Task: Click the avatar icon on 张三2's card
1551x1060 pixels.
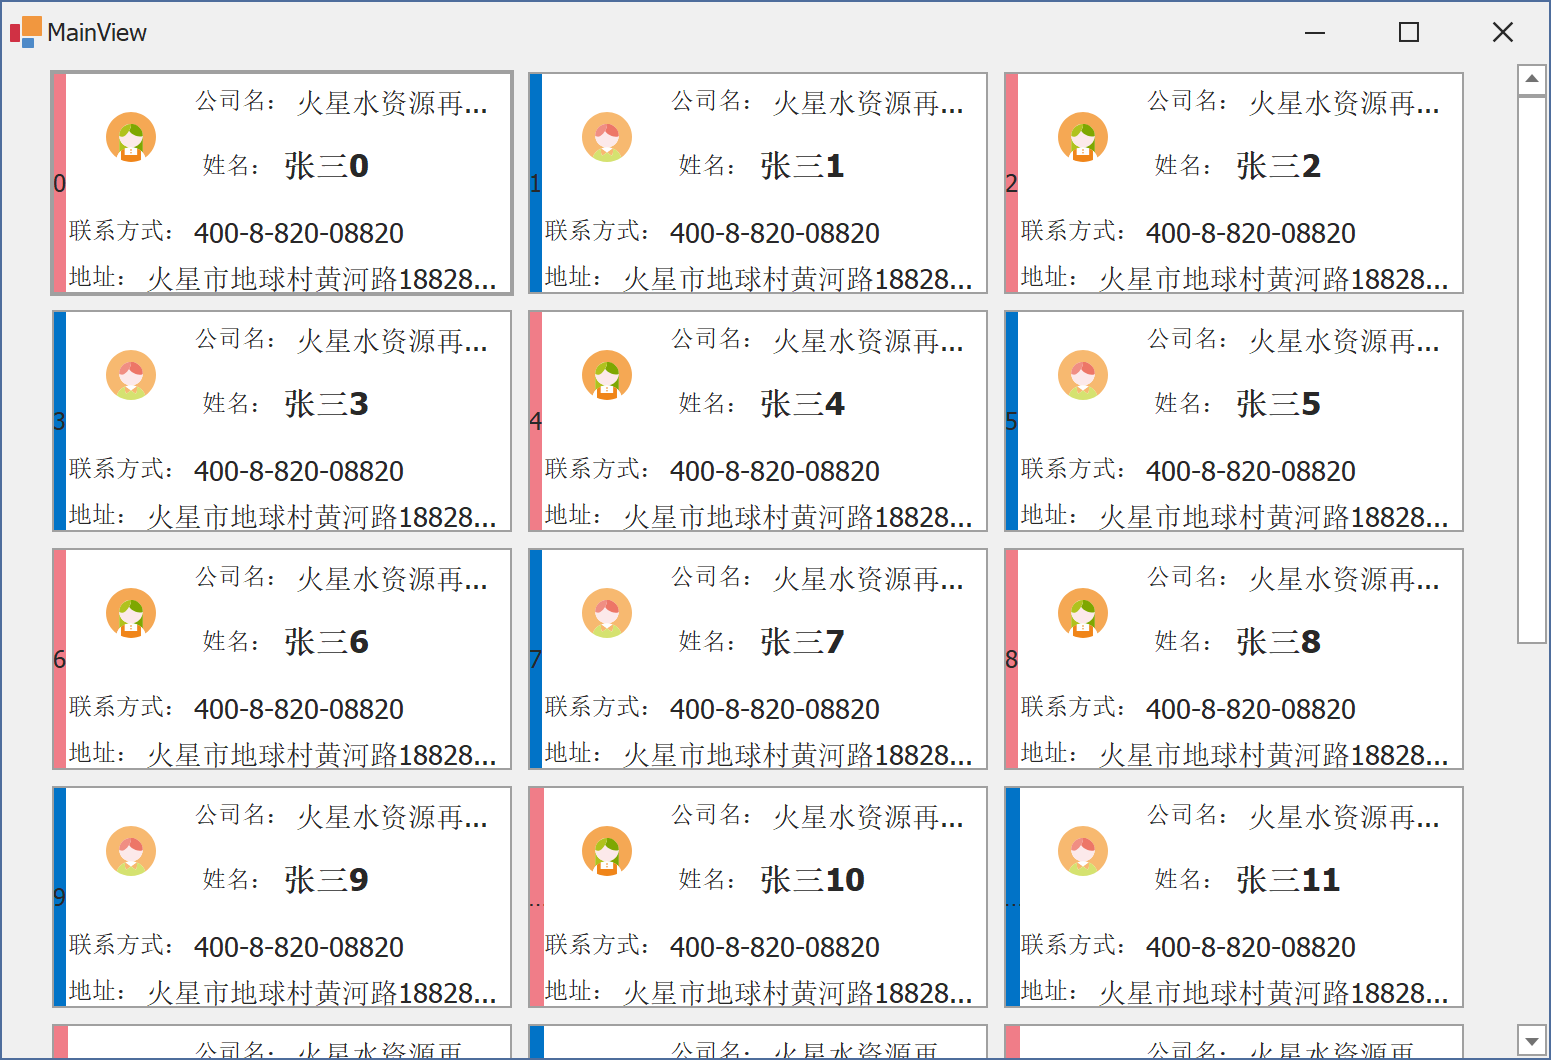Action: 1081,138
